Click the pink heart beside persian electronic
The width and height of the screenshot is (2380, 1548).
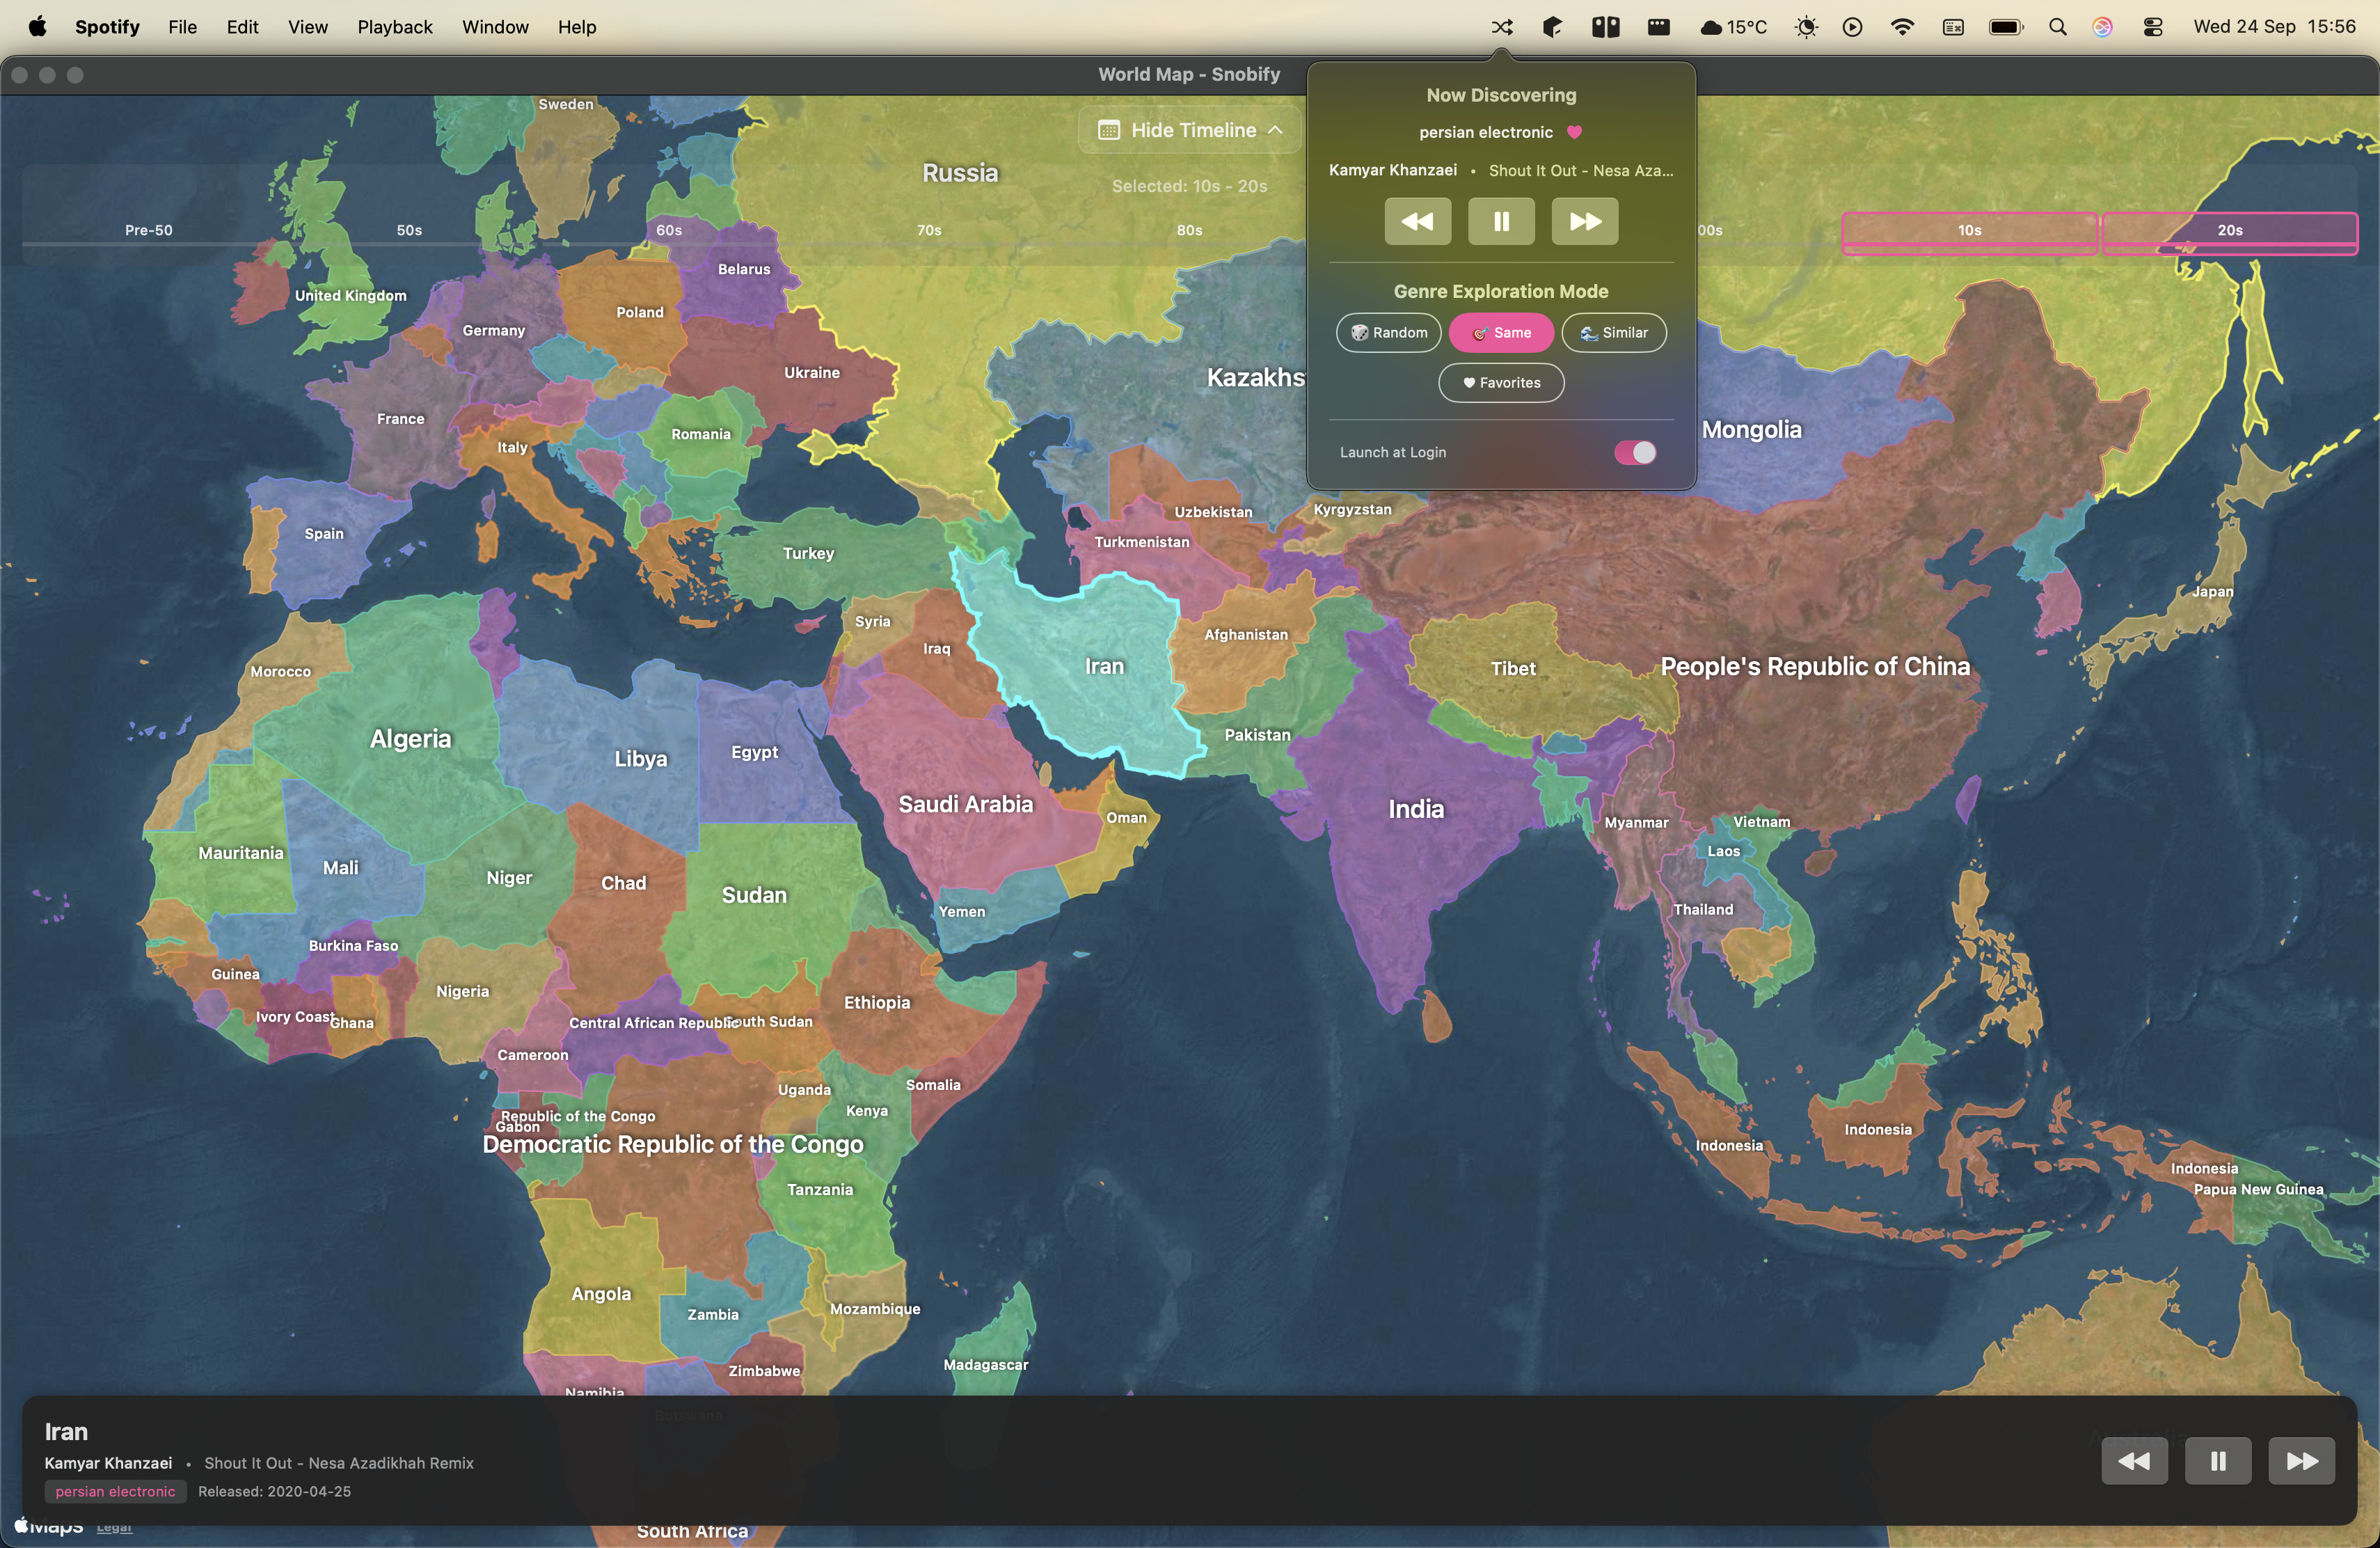click(1574, 132)
